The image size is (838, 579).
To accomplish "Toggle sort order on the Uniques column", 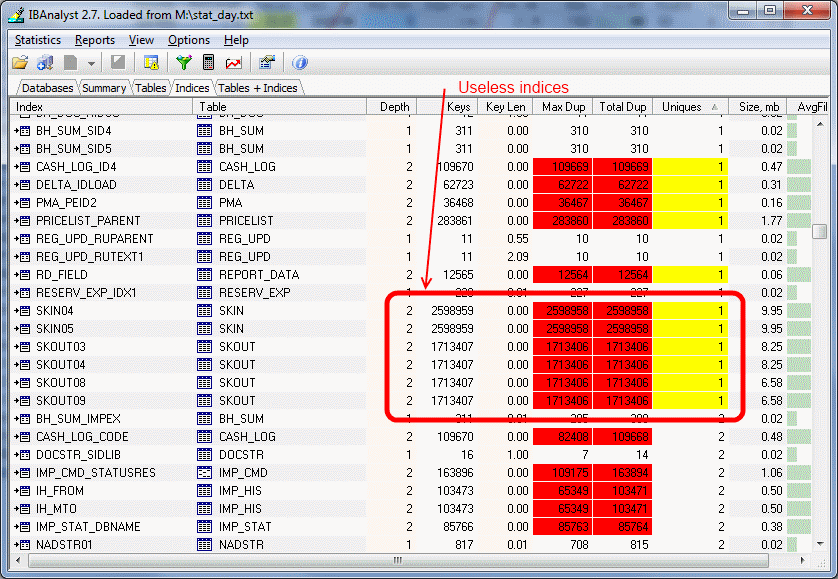I will tap(690, 107).
